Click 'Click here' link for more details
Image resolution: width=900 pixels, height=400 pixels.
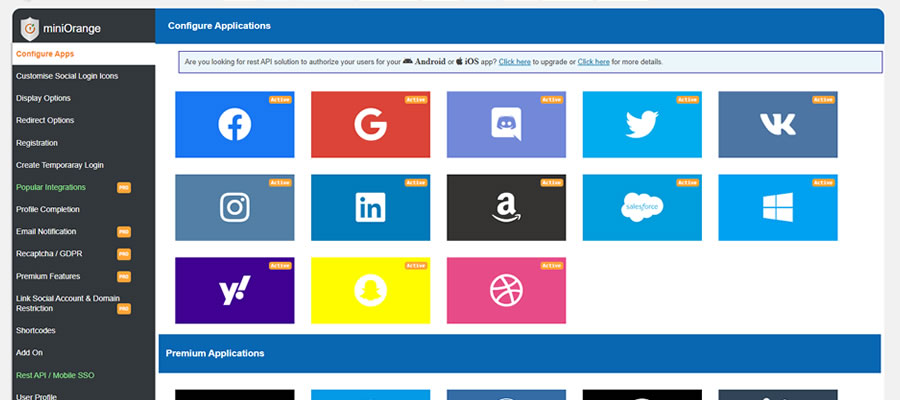coord(593,62)
